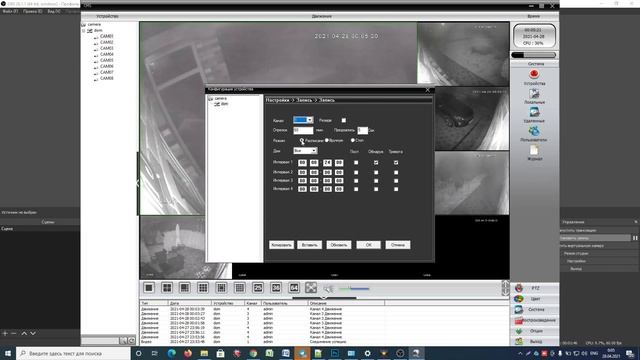Choose the 64-window layout icon
Viewport: 640px width, 360px height.
(x=294, y=288)
